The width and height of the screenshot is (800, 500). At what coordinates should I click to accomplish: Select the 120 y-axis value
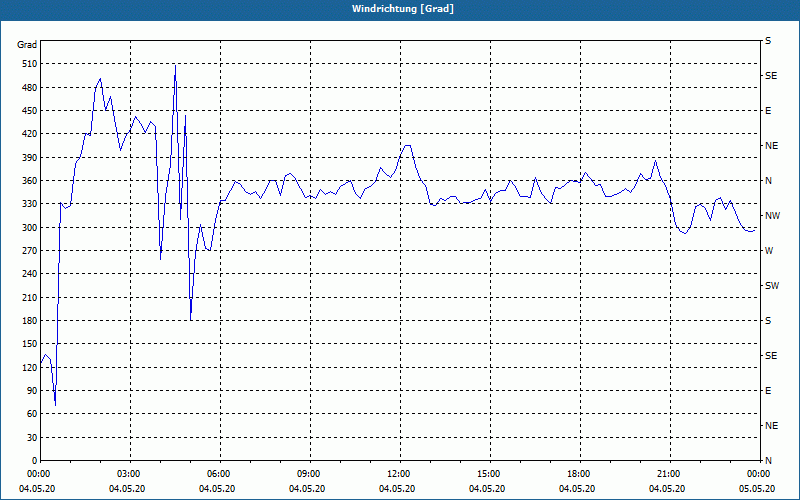(29, 367)
